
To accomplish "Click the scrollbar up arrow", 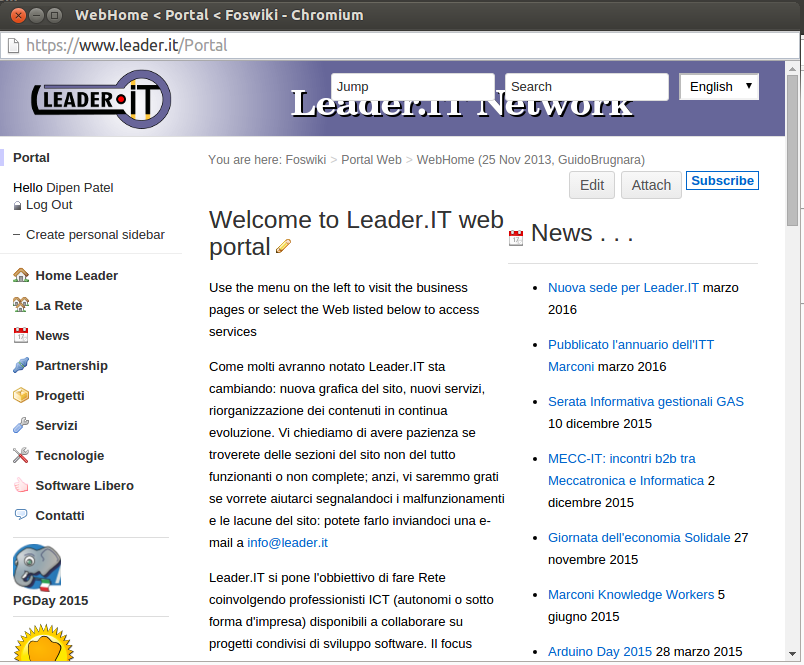I will [793, 69].
